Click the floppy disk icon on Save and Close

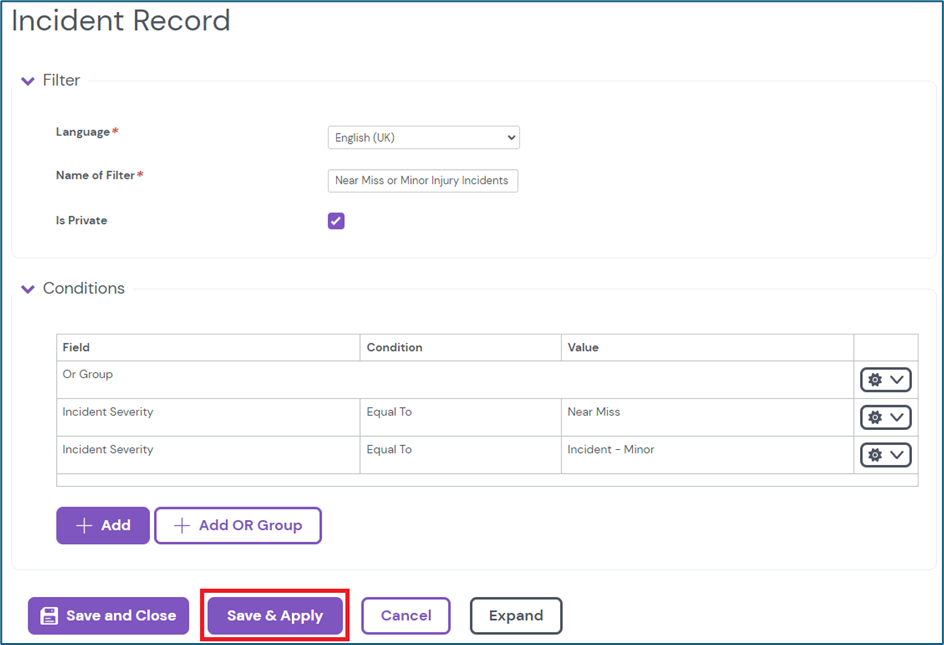[x=49, y=616]
